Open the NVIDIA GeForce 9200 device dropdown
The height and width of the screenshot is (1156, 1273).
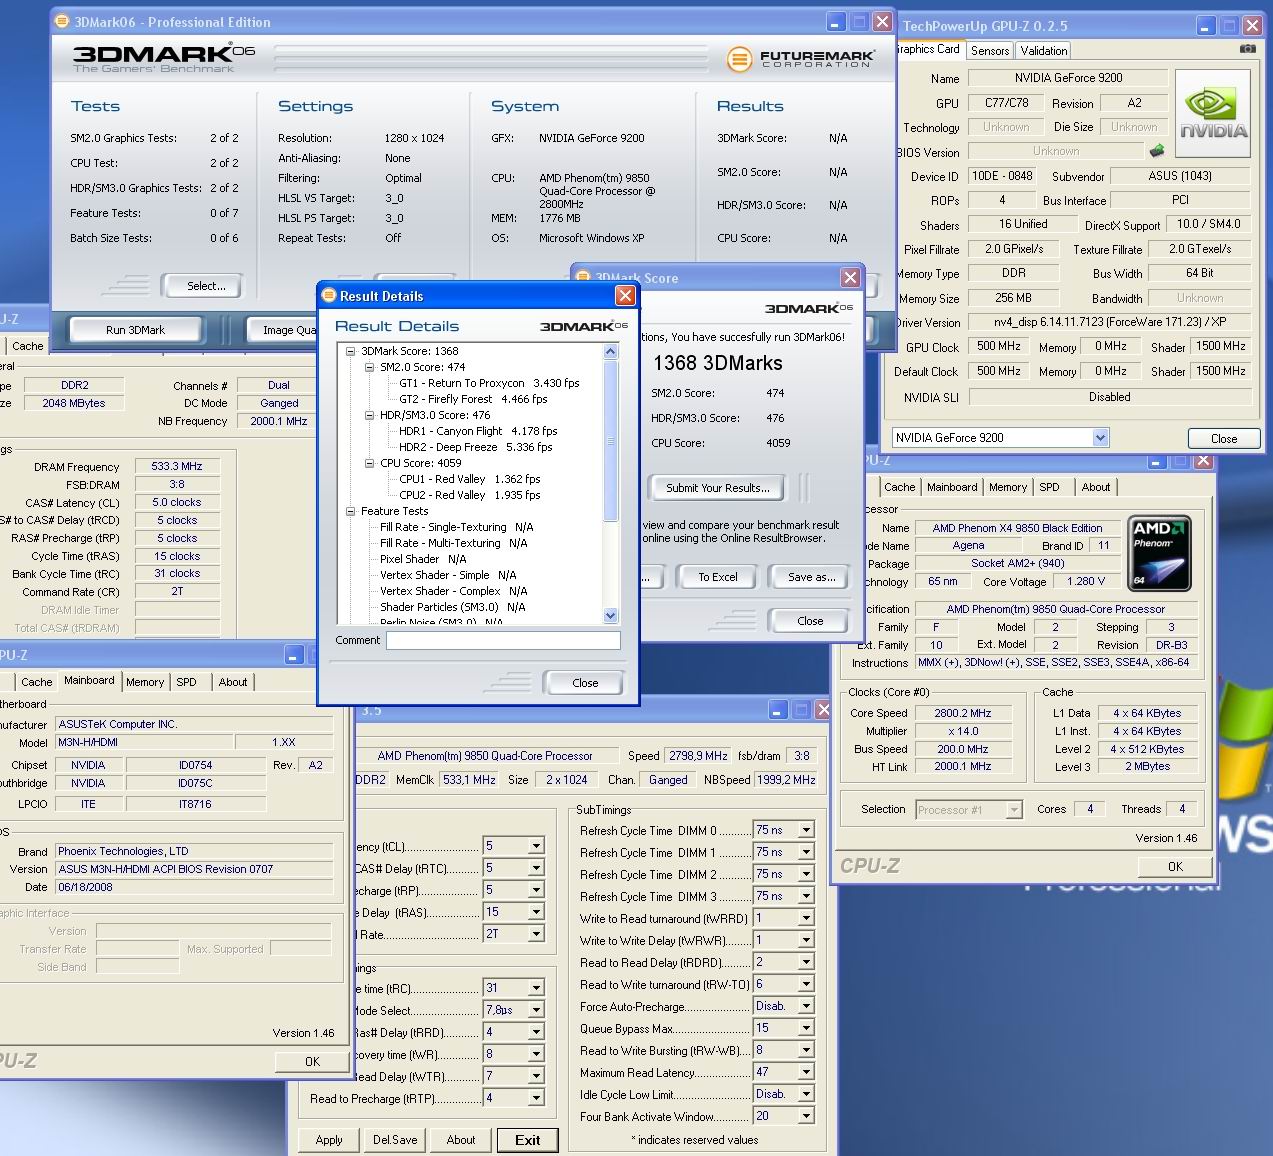pyautogui.click(x=1101, y=437)
